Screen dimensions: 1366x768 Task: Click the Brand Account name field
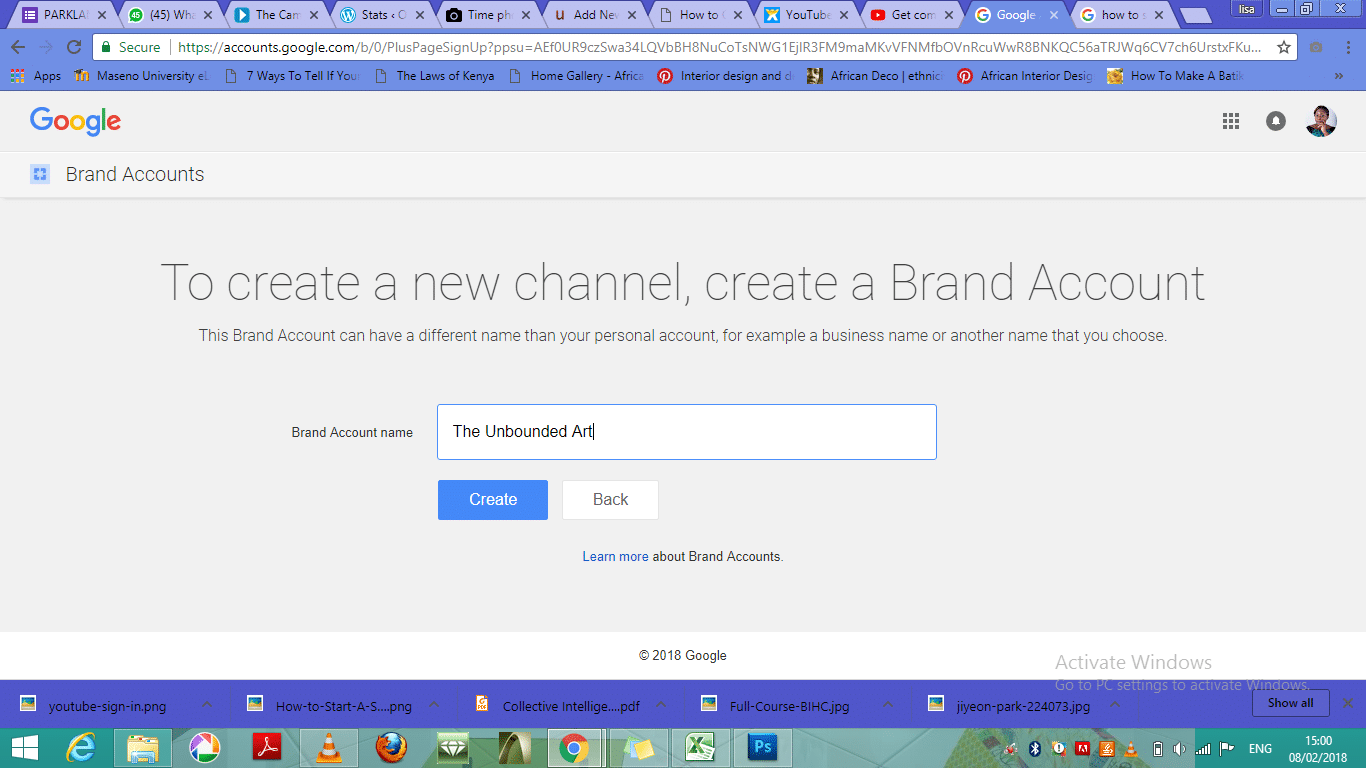click(686, 432)
